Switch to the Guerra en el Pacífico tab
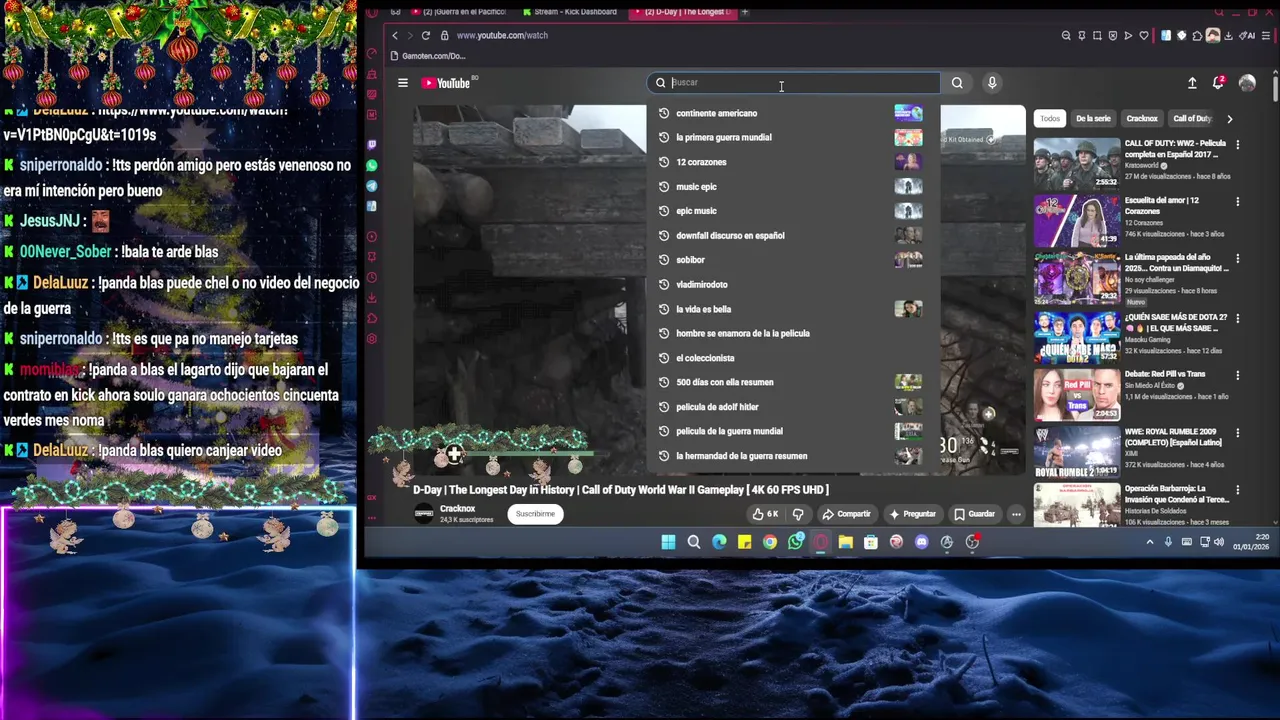The image size is (1280, 720). (460, 12)
